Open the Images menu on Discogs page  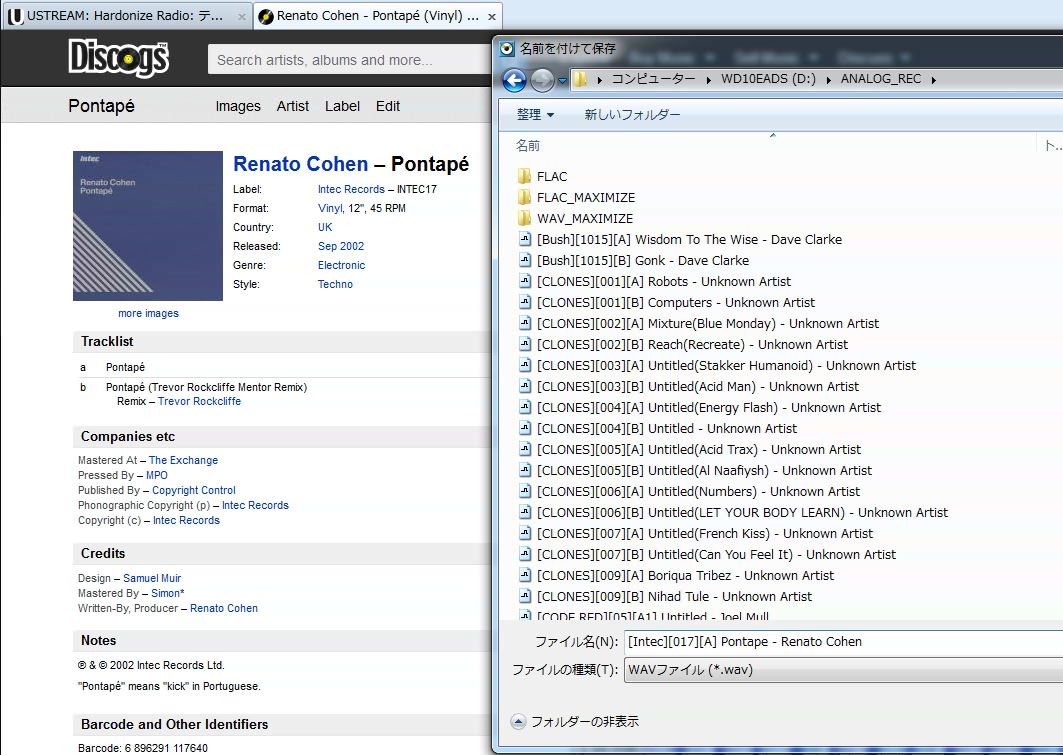(x=238, y=106)
